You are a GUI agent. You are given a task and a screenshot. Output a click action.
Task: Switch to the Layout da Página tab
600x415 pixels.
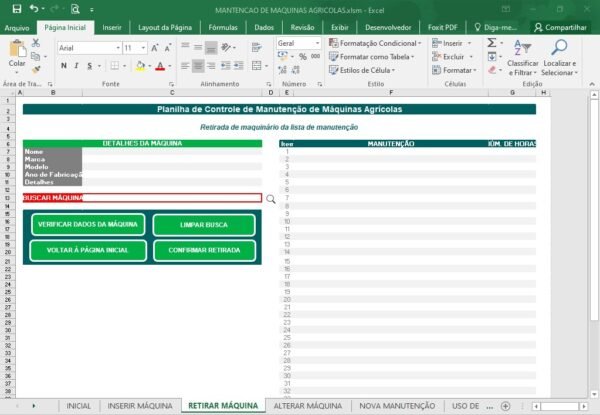[165, 28]
